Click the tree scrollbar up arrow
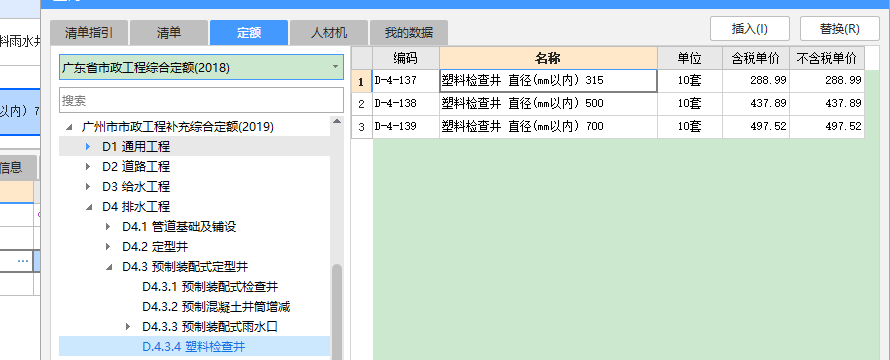The image size is (890, 360). [337, 122]
